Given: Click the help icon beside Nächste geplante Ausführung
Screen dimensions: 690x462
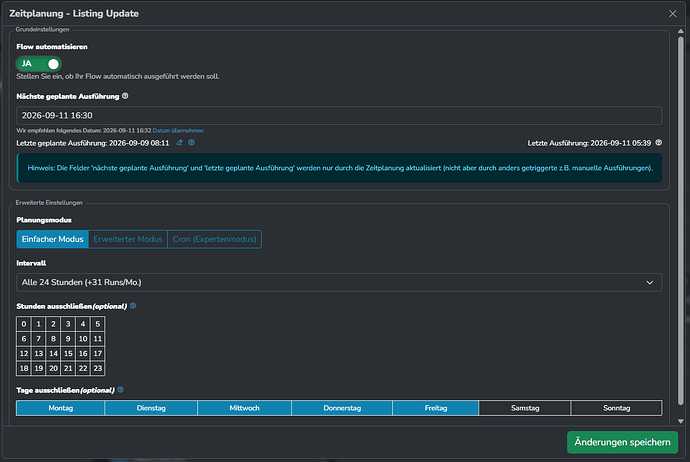Looking at the screenshot, I should pyautogui.click(x=125, y=96).
